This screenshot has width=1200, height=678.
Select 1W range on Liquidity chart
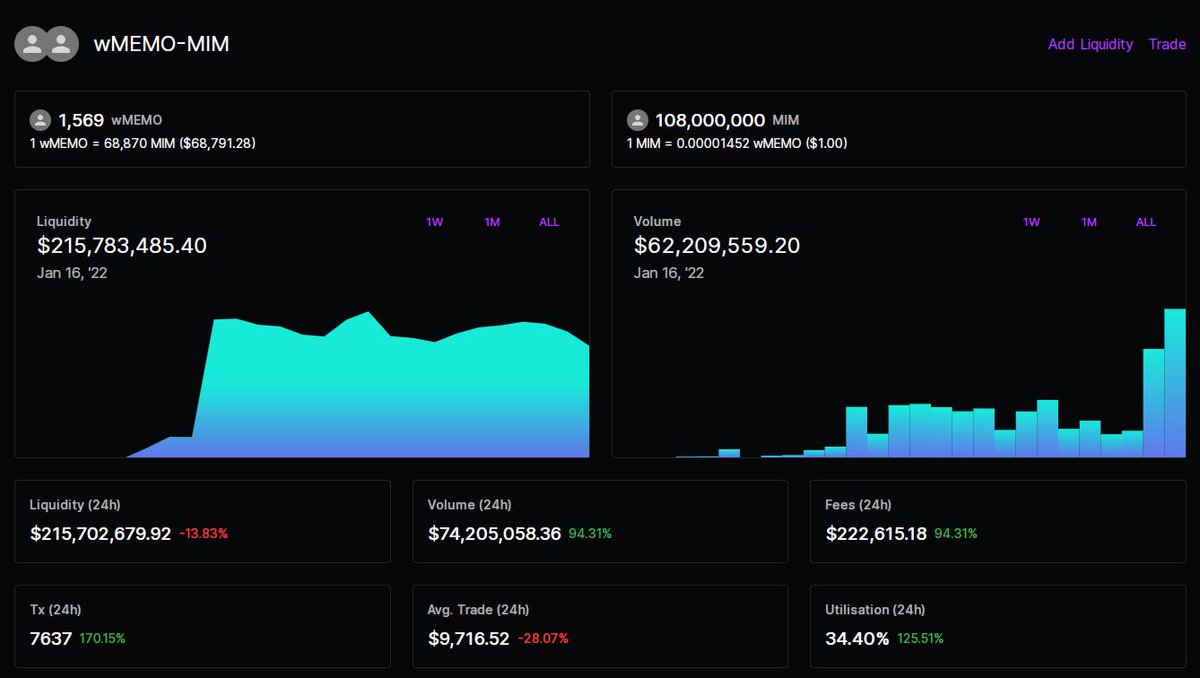click(435, 222)
